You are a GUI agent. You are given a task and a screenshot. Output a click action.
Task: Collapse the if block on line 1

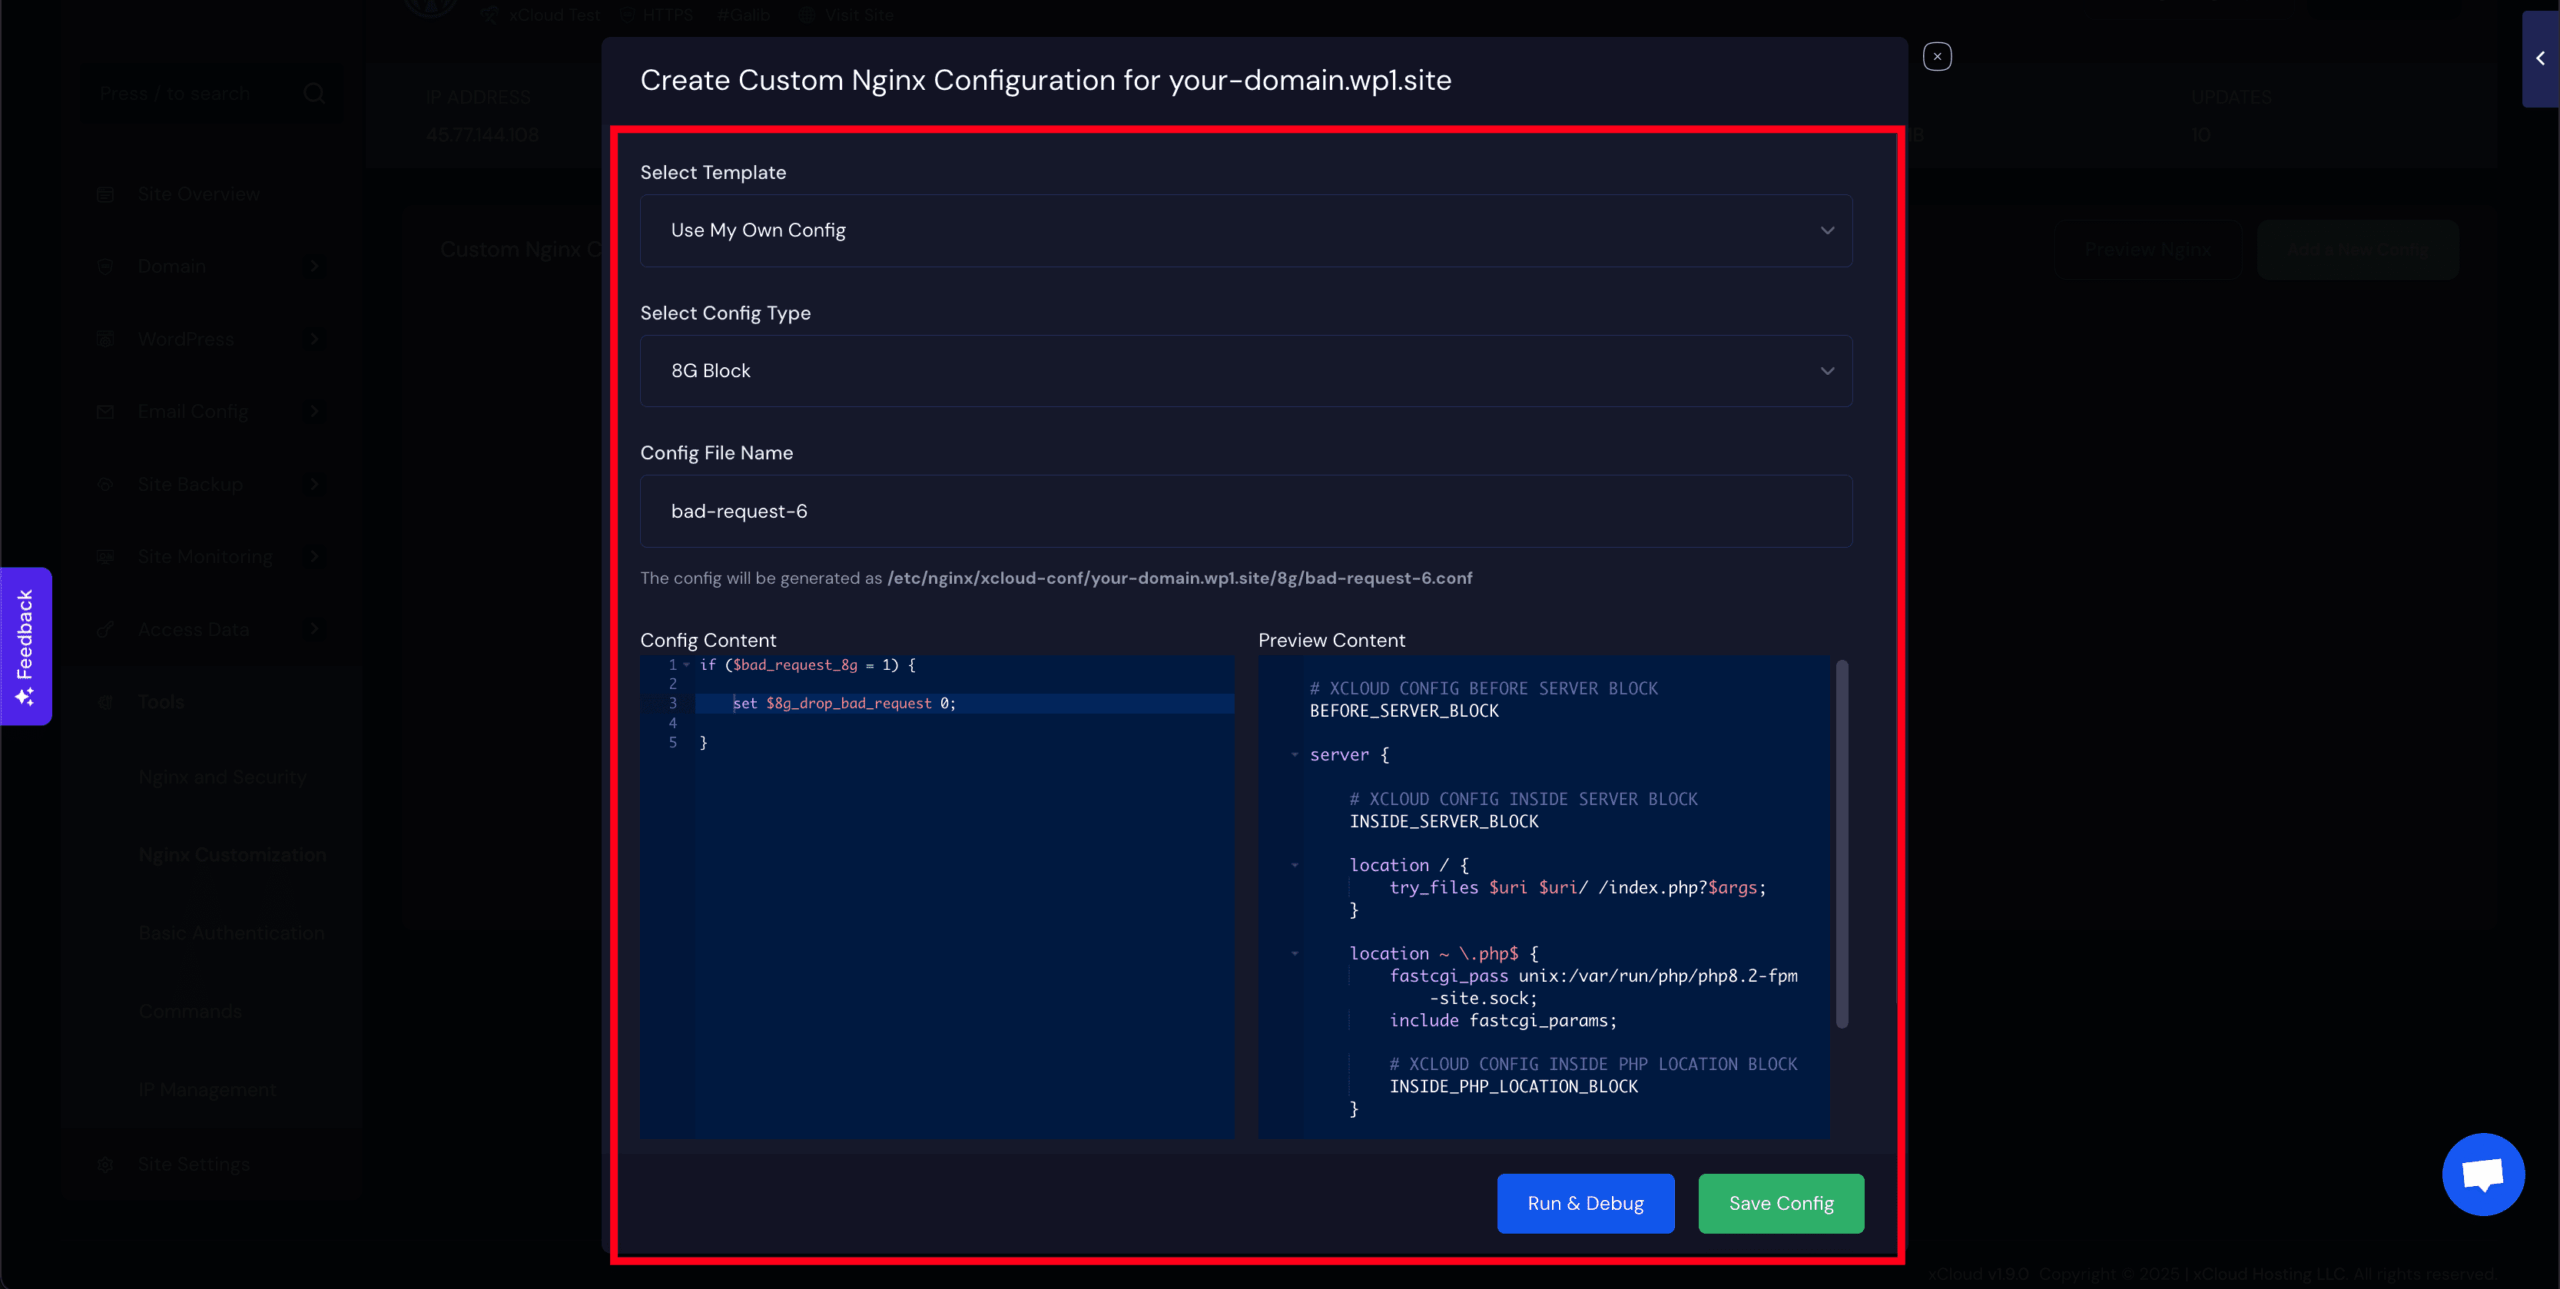[x=687, y=665]
